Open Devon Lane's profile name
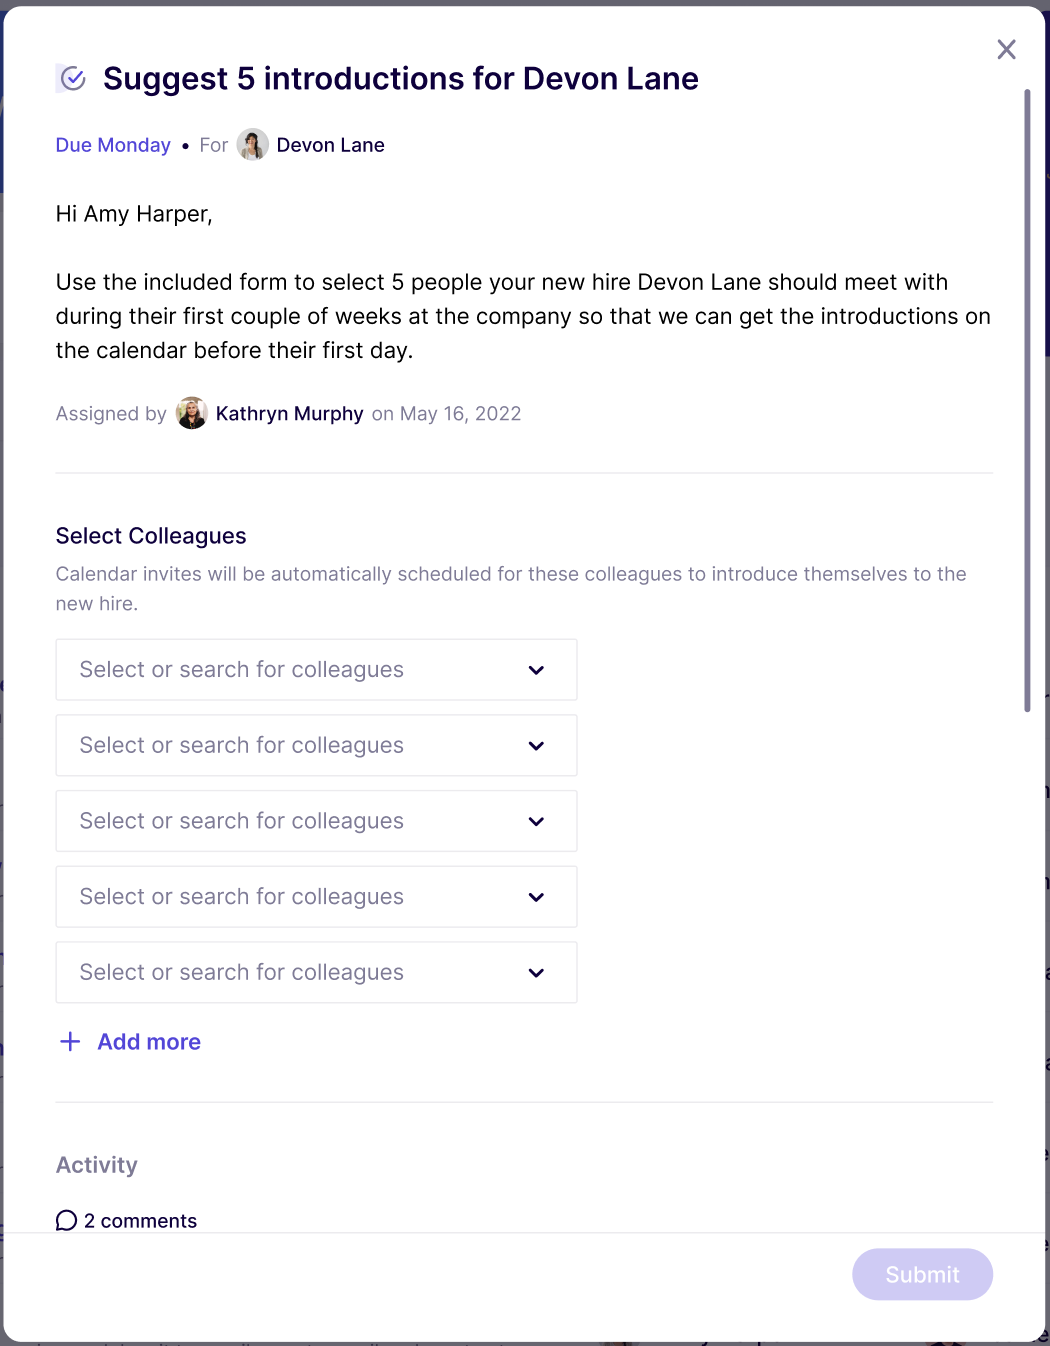Screen dimensions: 1050x1346 click(x=330, y=145)
